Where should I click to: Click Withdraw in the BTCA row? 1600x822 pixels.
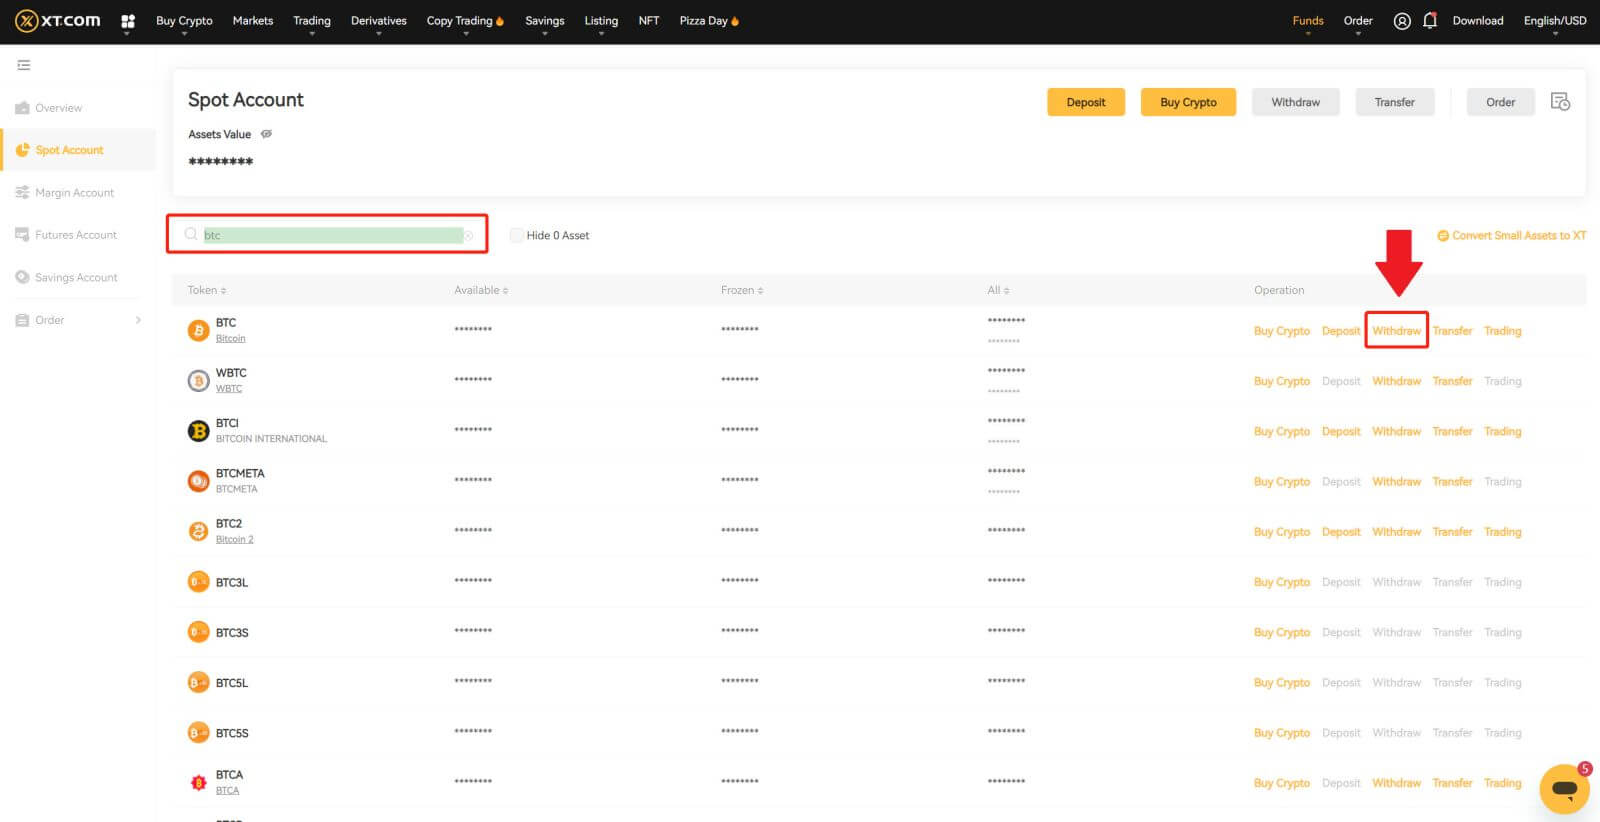tap(1396, 783)
